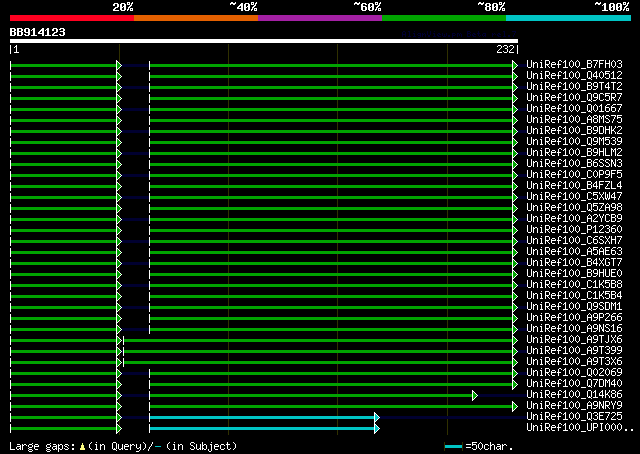Click the query end position 232
640x454 pixels.
[505, 49]
